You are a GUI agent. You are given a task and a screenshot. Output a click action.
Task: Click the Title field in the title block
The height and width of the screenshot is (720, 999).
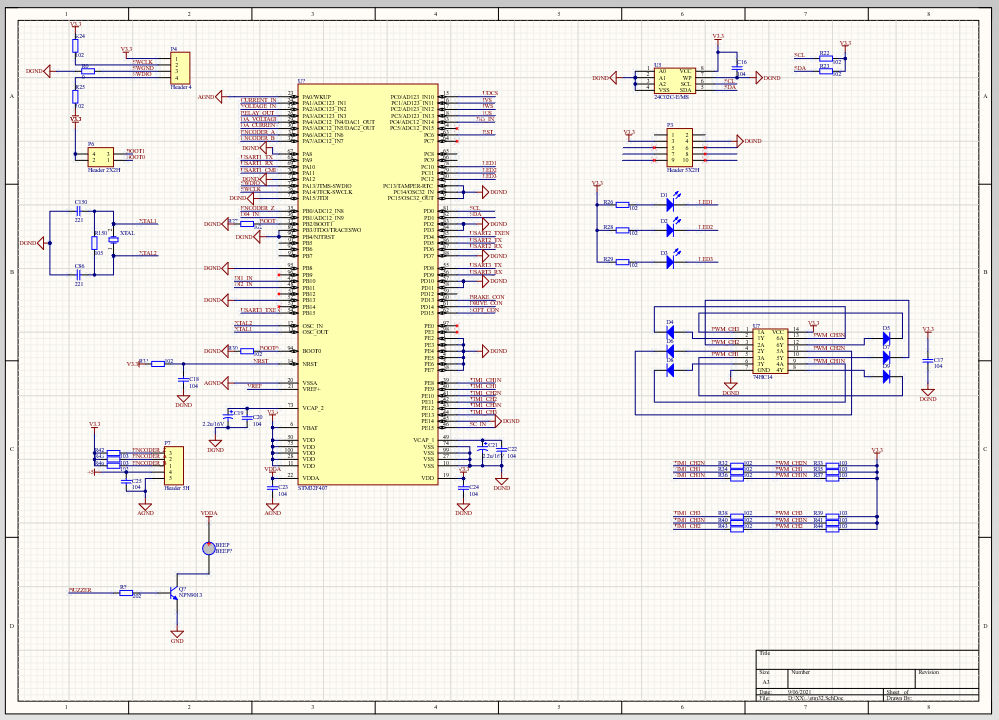coord(867,659)
